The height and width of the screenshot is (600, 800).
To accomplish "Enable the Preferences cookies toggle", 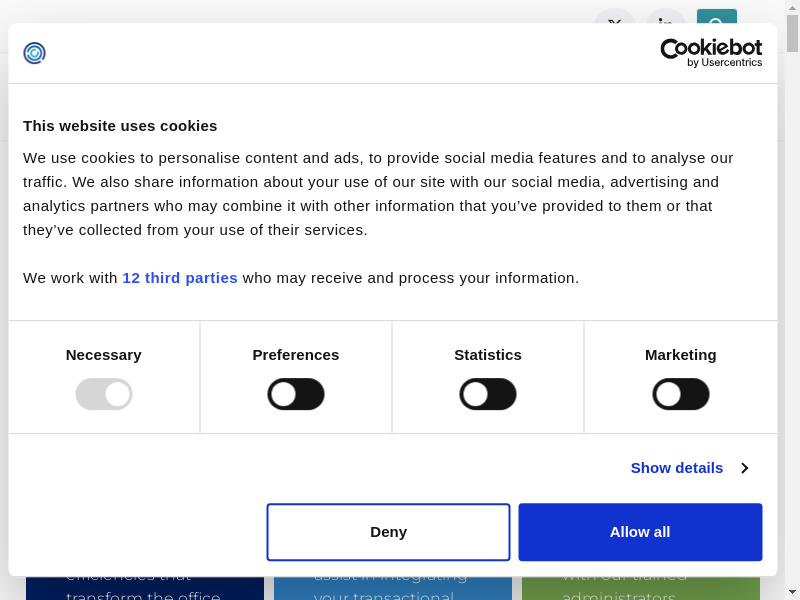I will 296,394.
